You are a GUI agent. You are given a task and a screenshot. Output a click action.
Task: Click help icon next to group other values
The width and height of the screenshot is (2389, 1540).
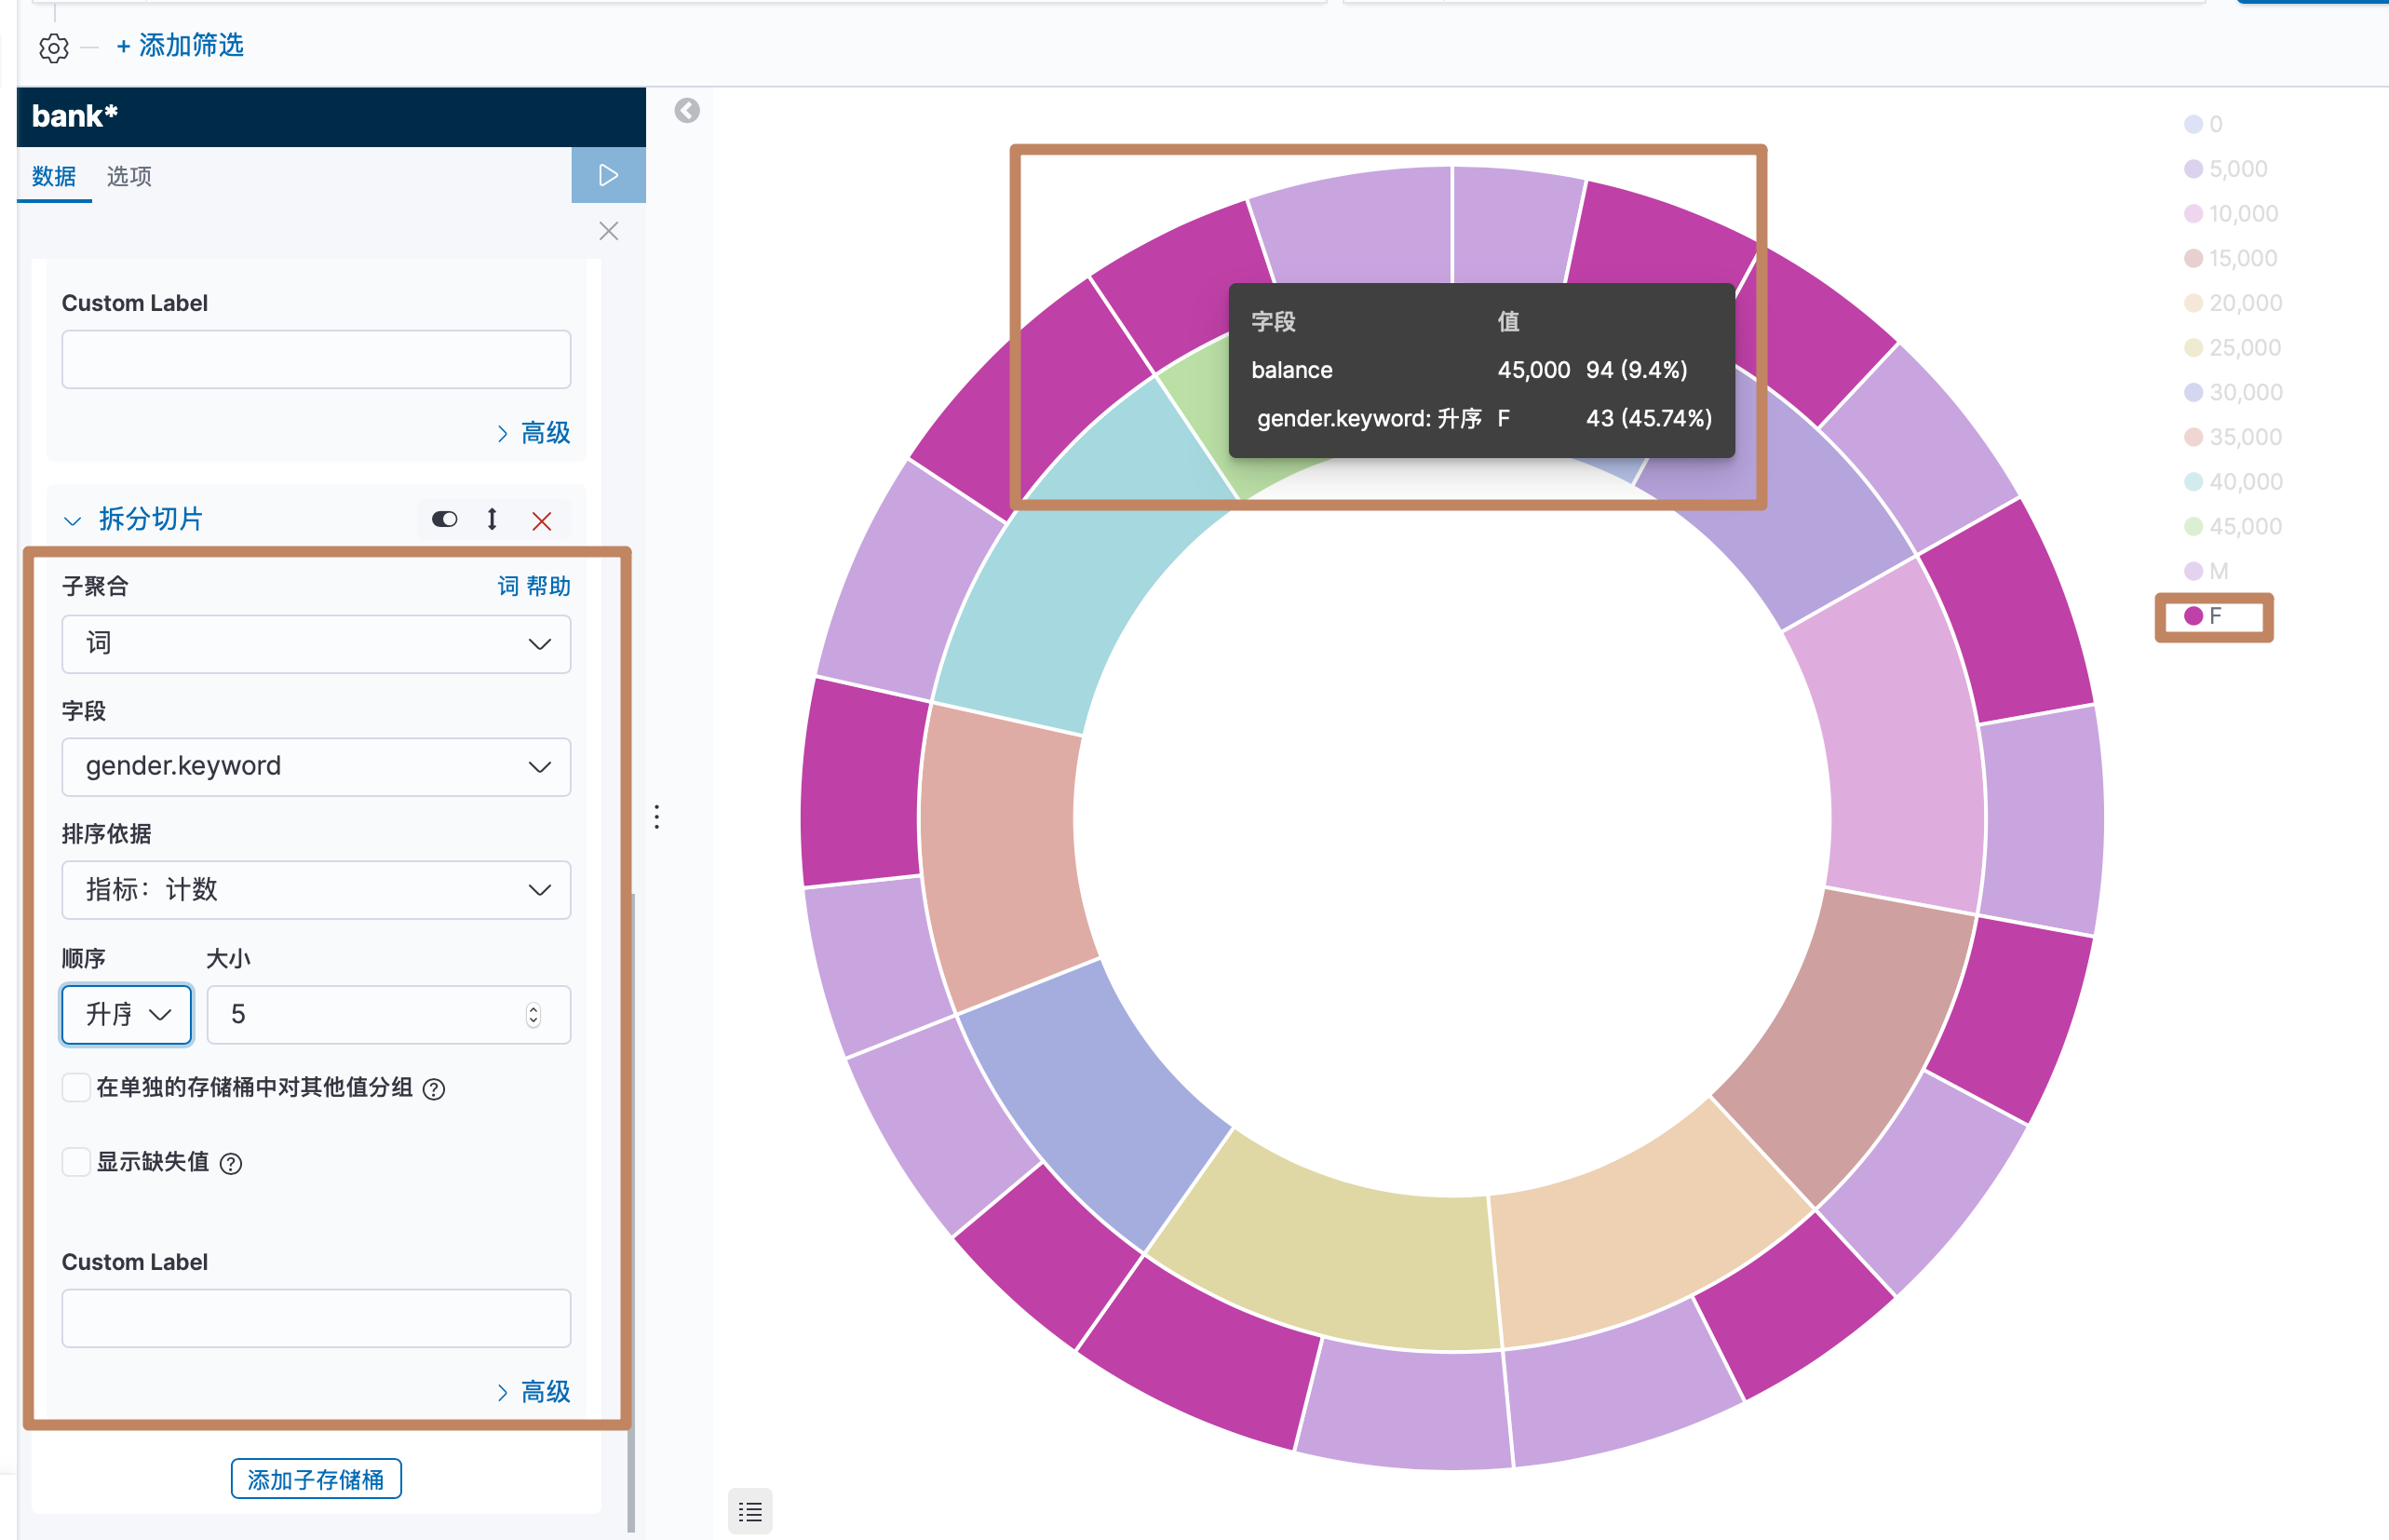[x=433, y=1089]
